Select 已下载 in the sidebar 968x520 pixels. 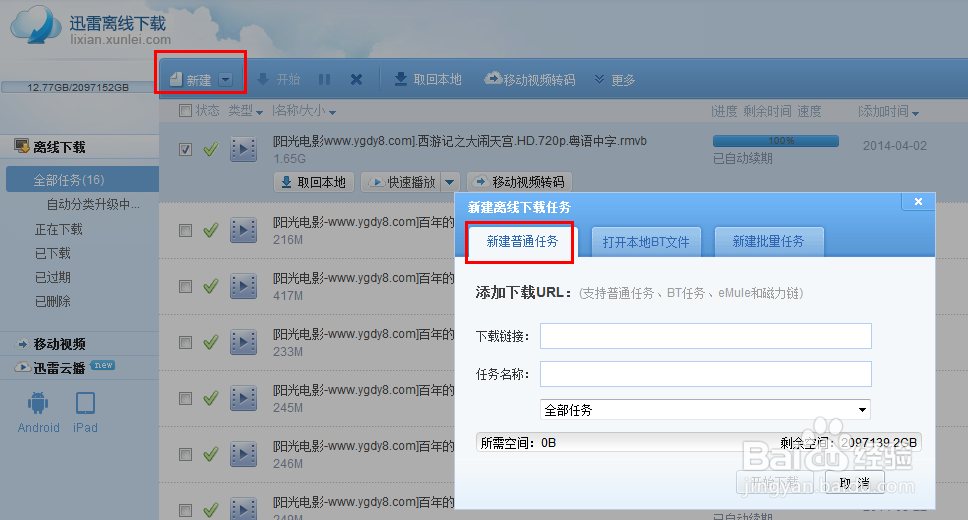tap(52, 253)
